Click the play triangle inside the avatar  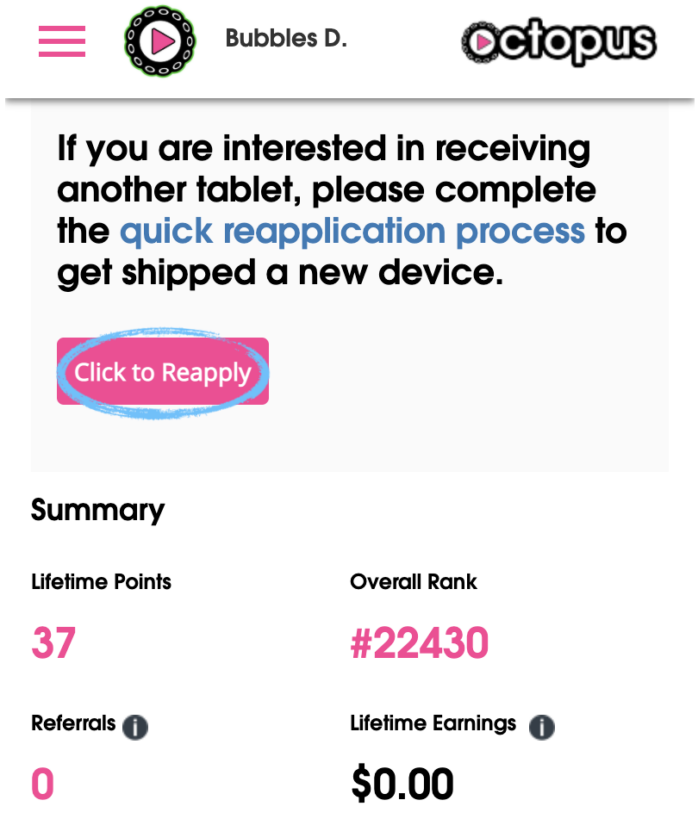click(162, 41)
